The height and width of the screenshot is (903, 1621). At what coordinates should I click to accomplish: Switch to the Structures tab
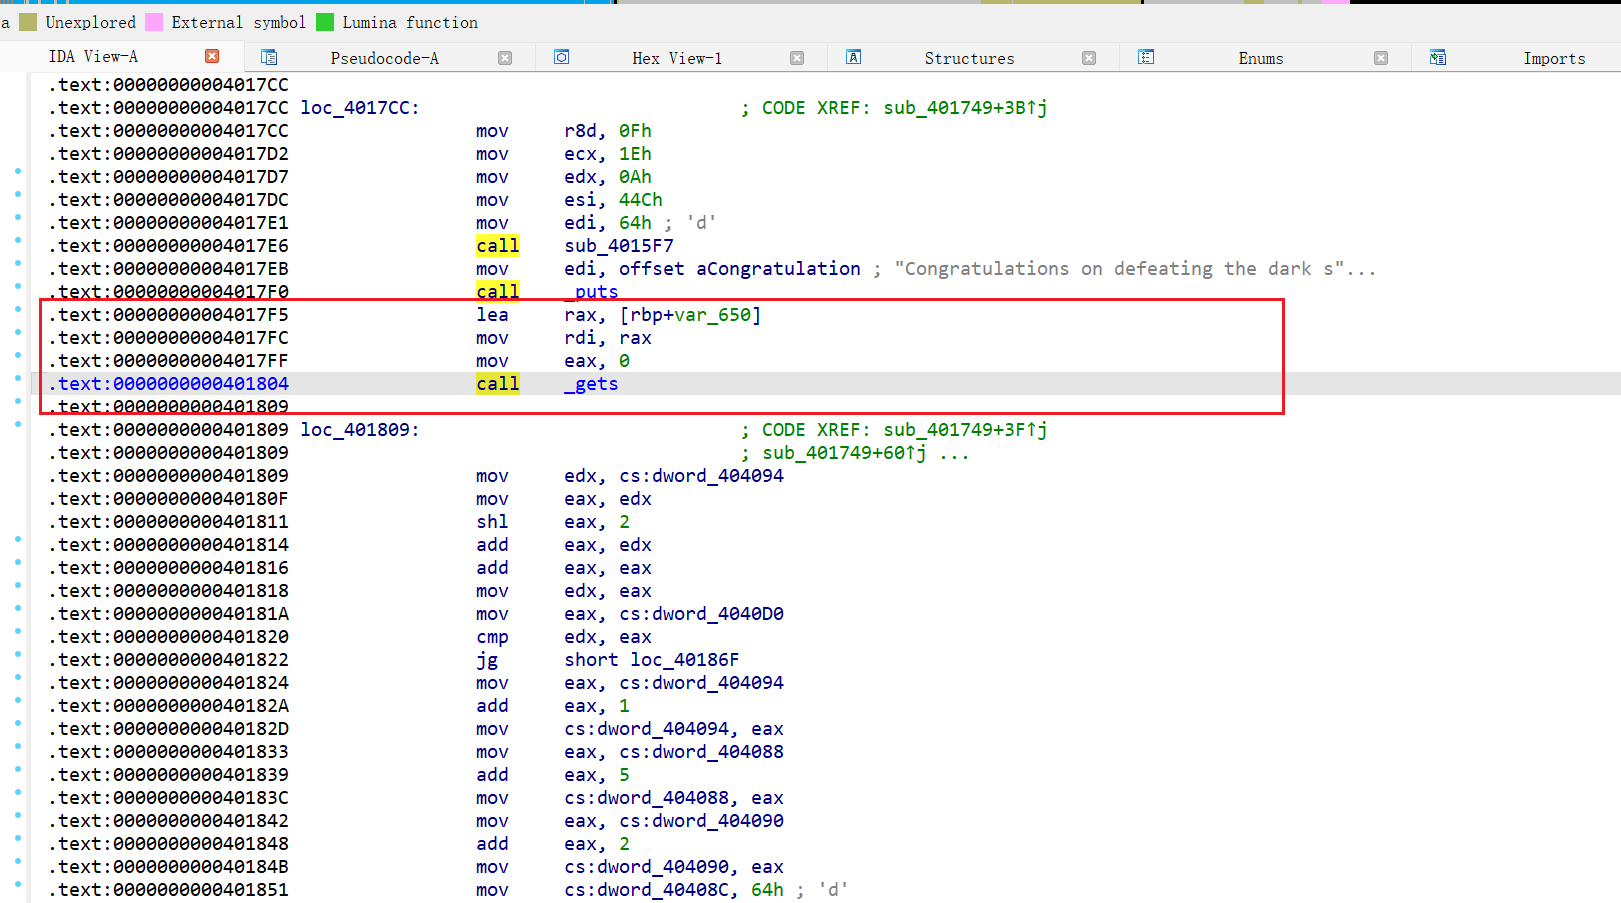(969, 58)
